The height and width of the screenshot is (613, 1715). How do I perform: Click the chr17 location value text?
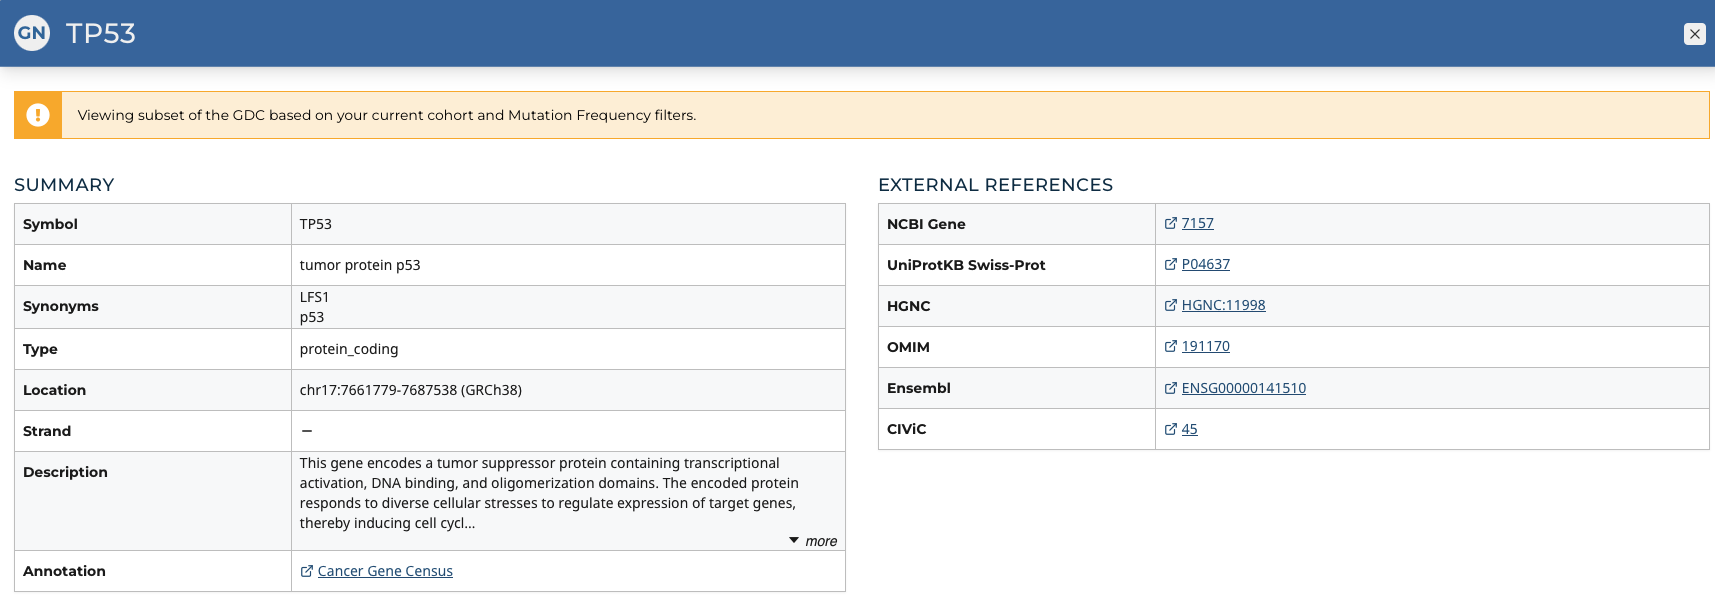tap(410, 390)
